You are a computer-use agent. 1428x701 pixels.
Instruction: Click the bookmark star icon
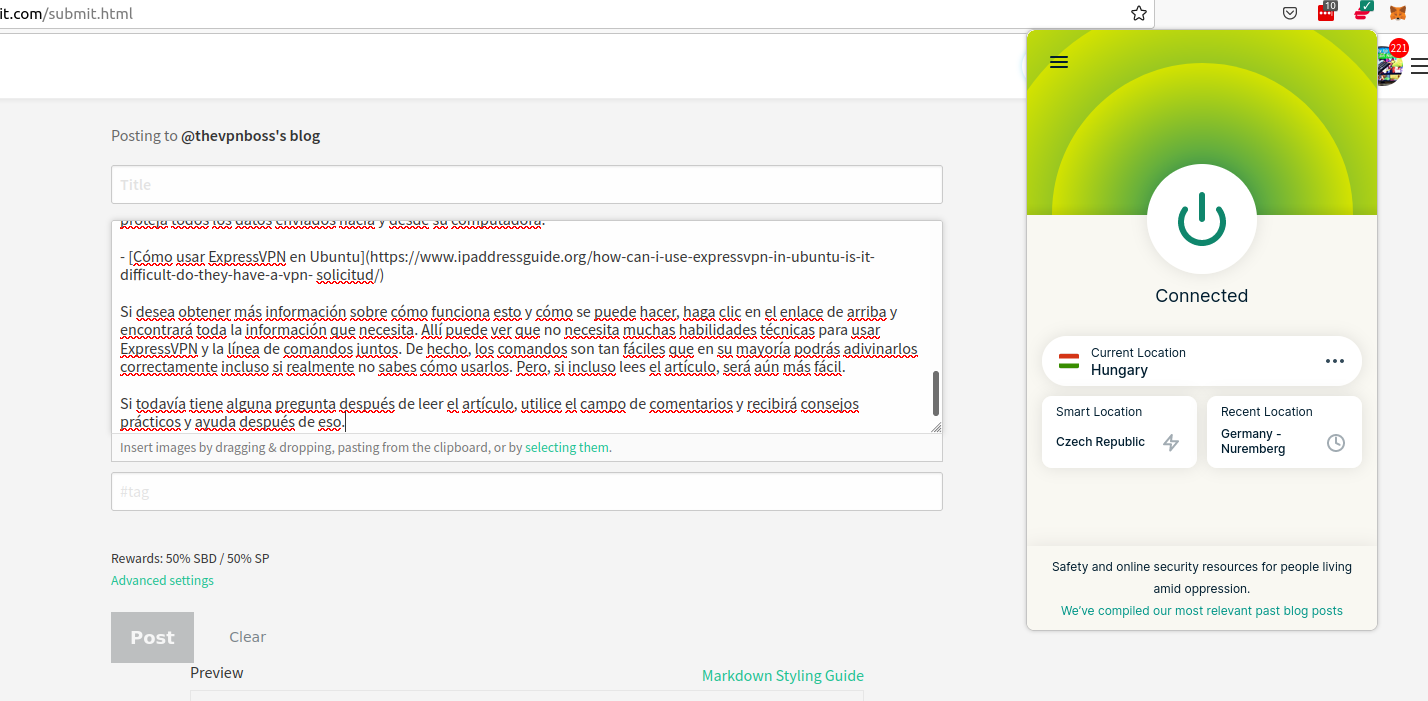(x=1138, y=14)
